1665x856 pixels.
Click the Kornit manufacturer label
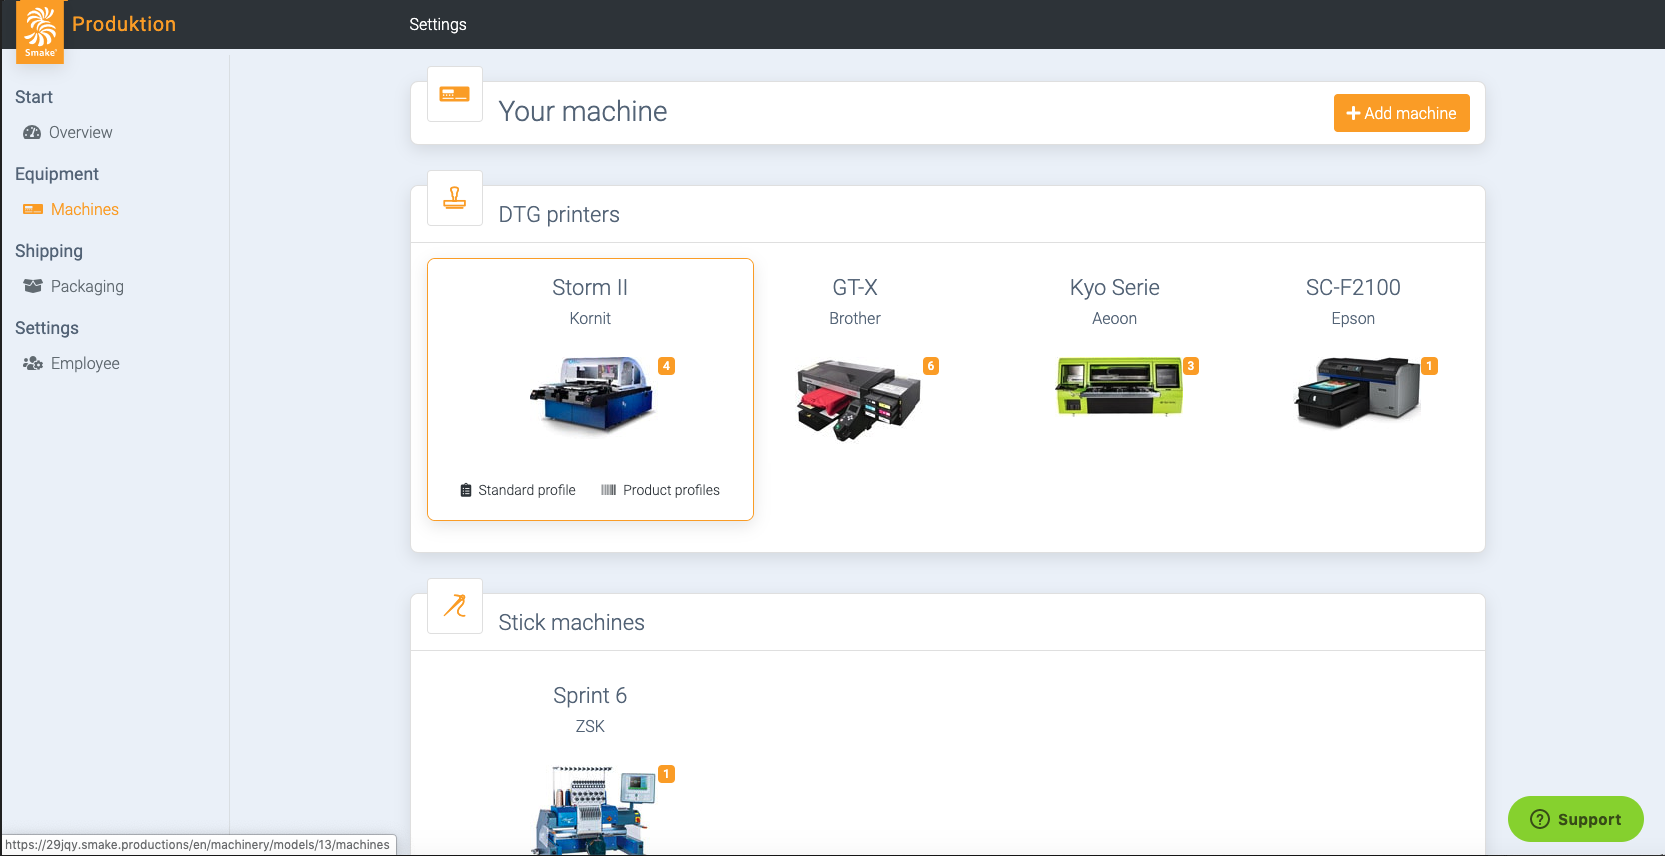(590, 318)
